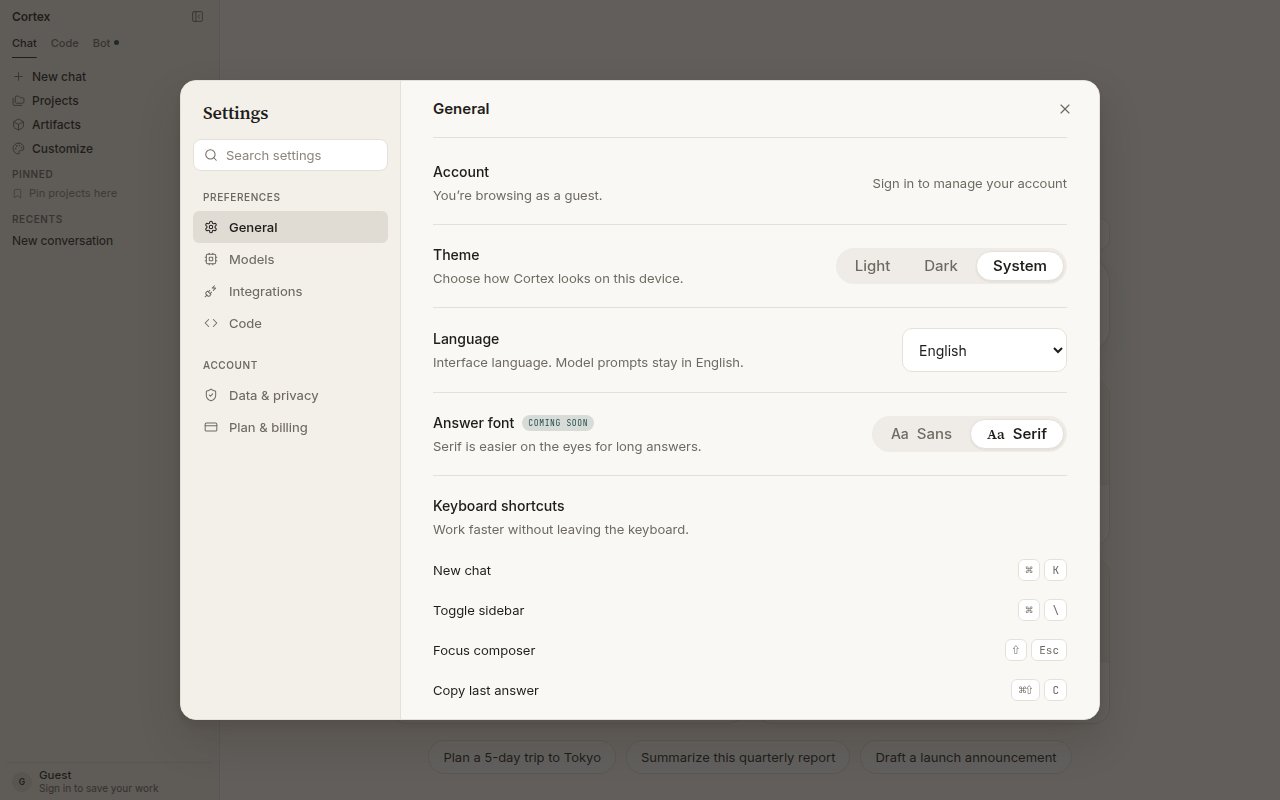This screenshot has width=1280, height=800.
Task: Open Models settings section
Action: (x=290, y=259)
